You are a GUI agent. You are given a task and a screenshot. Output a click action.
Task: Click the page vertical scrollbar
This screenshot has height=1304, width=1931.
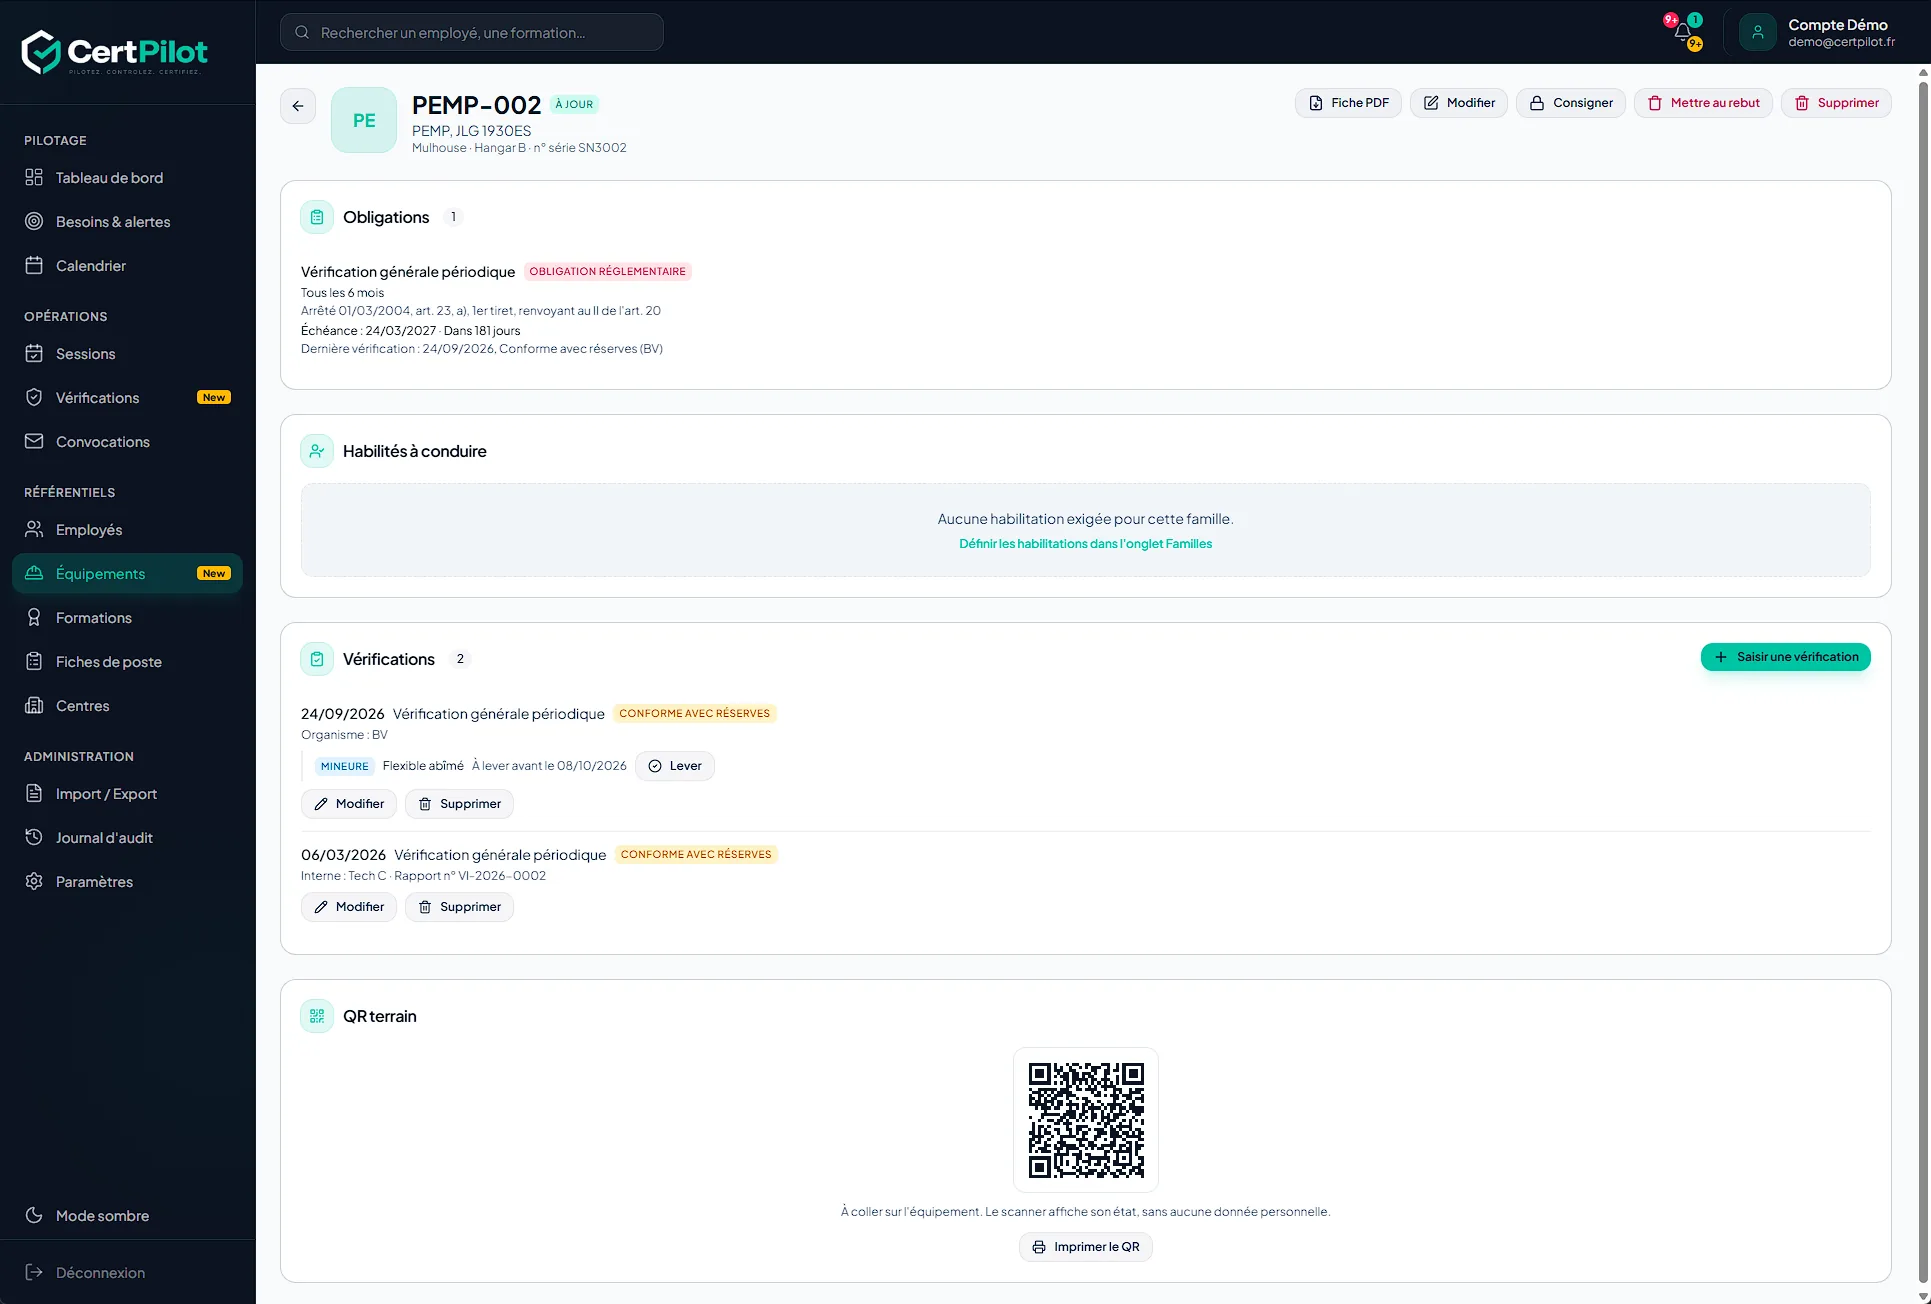pyautogui.click(x=1923, y=684)
